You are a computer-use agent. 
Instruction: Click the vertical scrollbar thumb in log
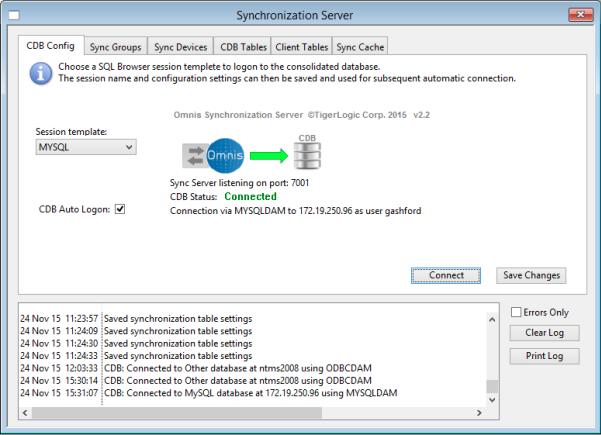tap(492, 386)
